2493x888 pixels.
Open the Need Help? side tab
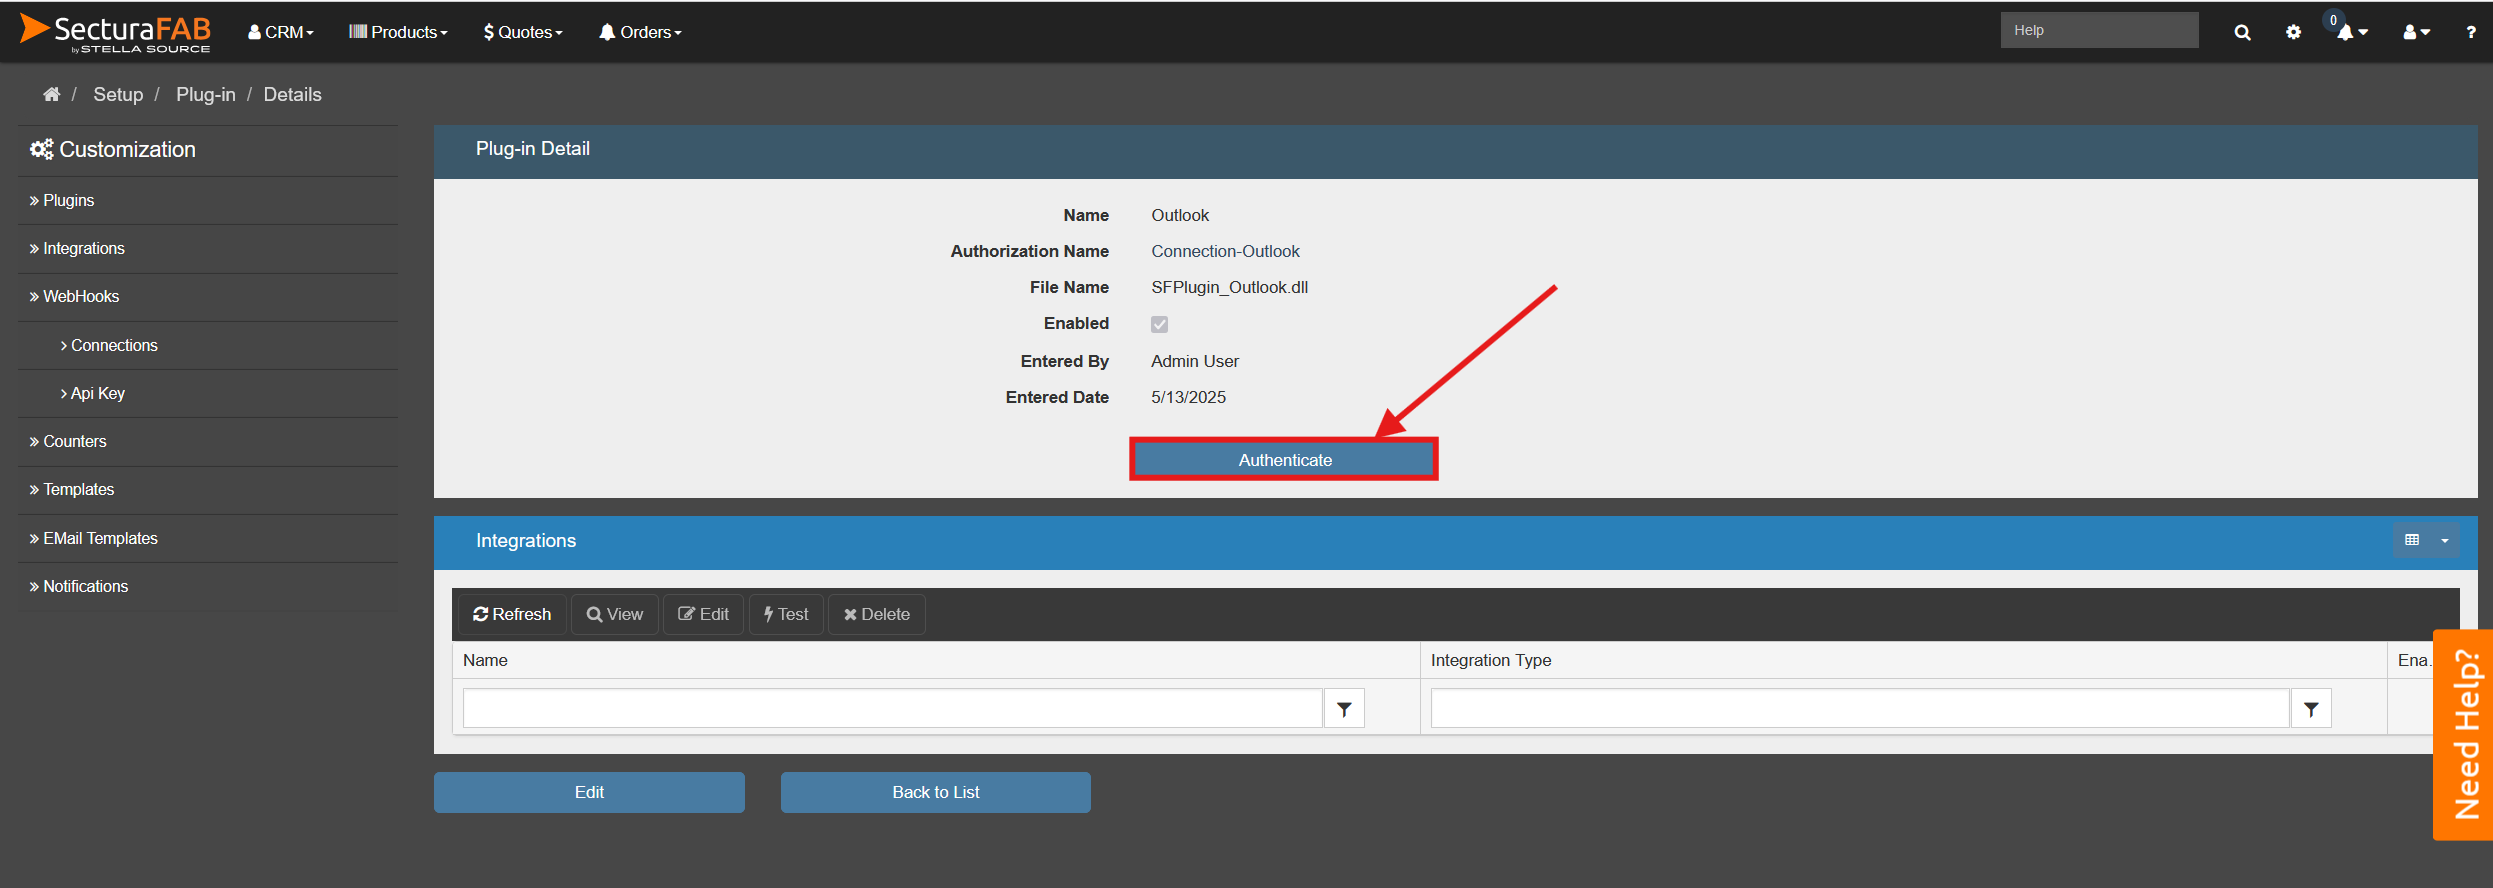(2465, 734)
